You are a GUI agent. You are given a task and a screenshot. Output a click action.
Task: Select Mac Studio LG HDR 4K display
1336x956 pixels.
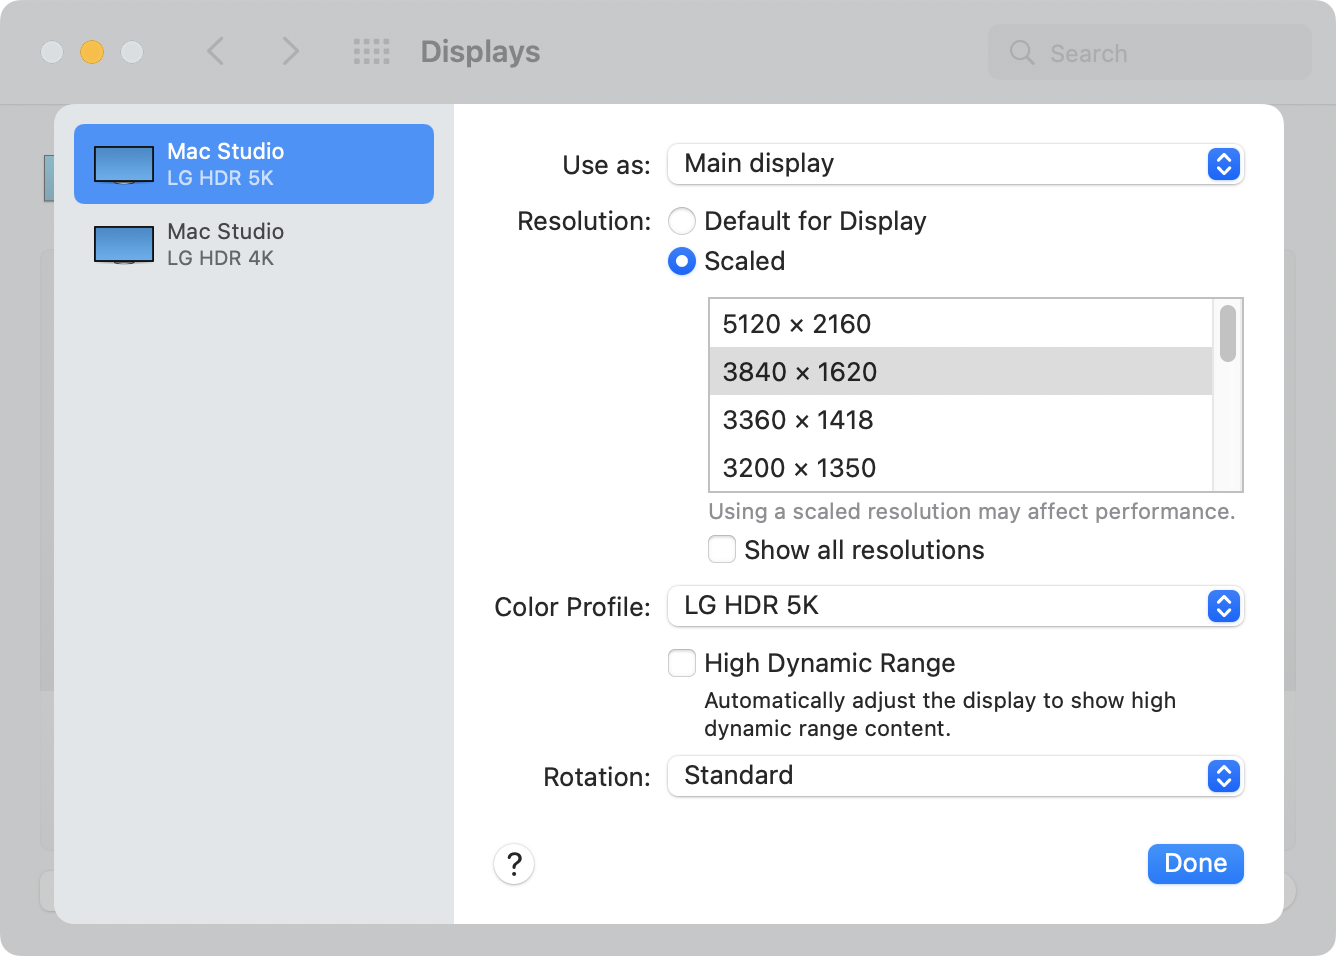[254, 244]
